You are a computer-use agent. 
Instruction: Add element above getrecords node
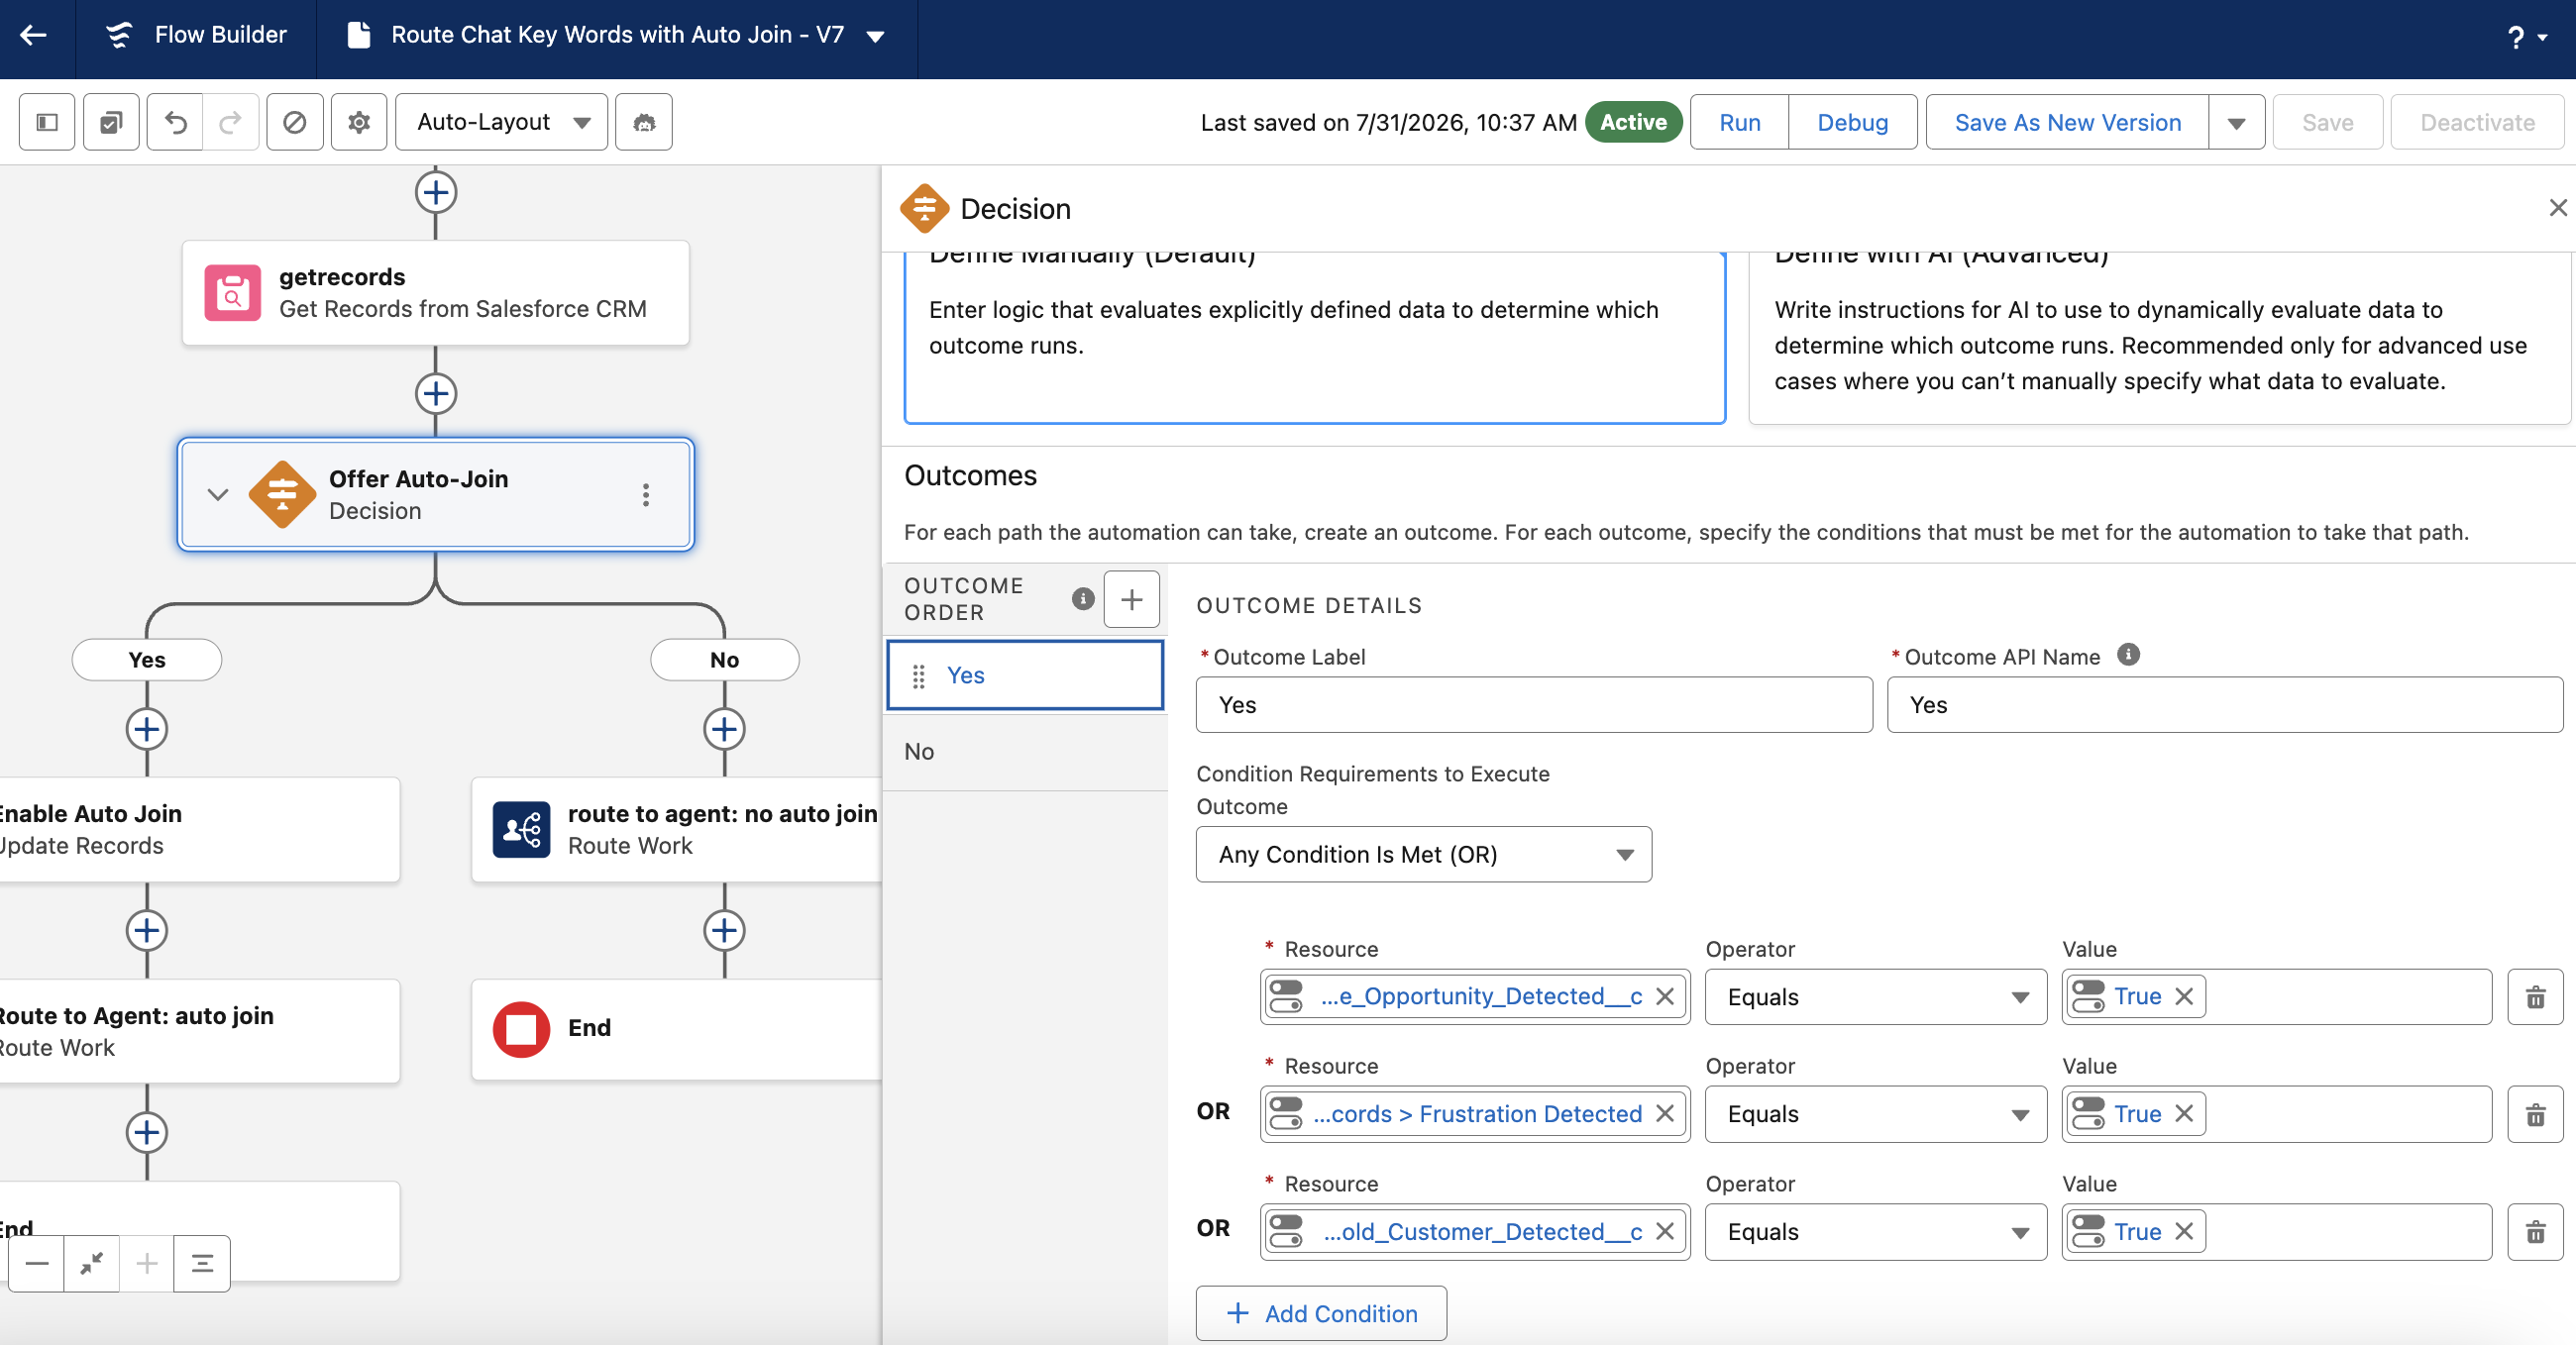coord(436,192)
